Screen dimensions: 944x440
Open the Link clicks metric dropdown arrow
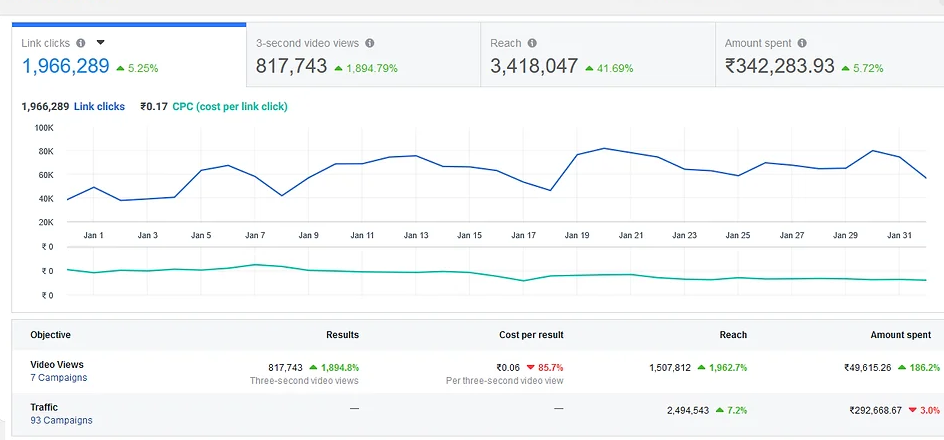click(x=100, y=43)
